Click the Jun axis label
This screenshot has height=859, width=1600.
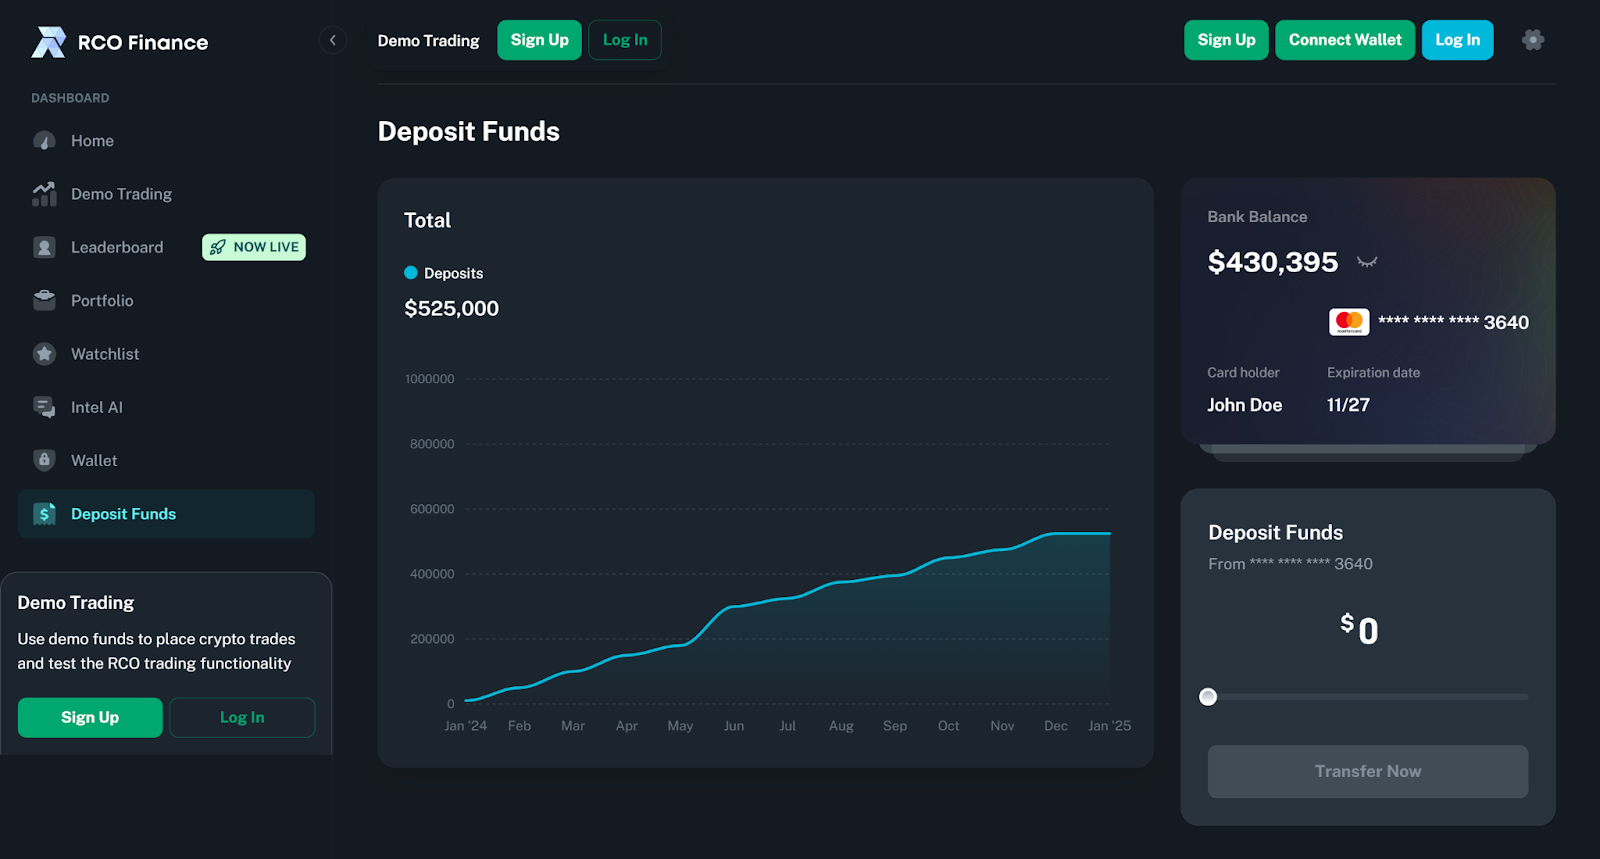(x=734, y=726)
